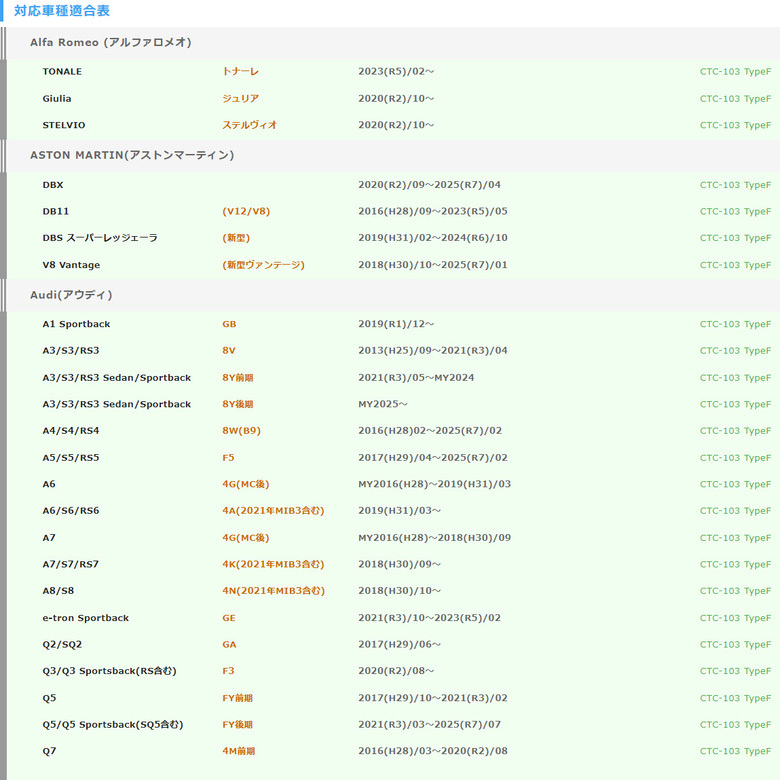Click the Q7 model name
This screenshot has width=780, height=780.
[49, 751]
